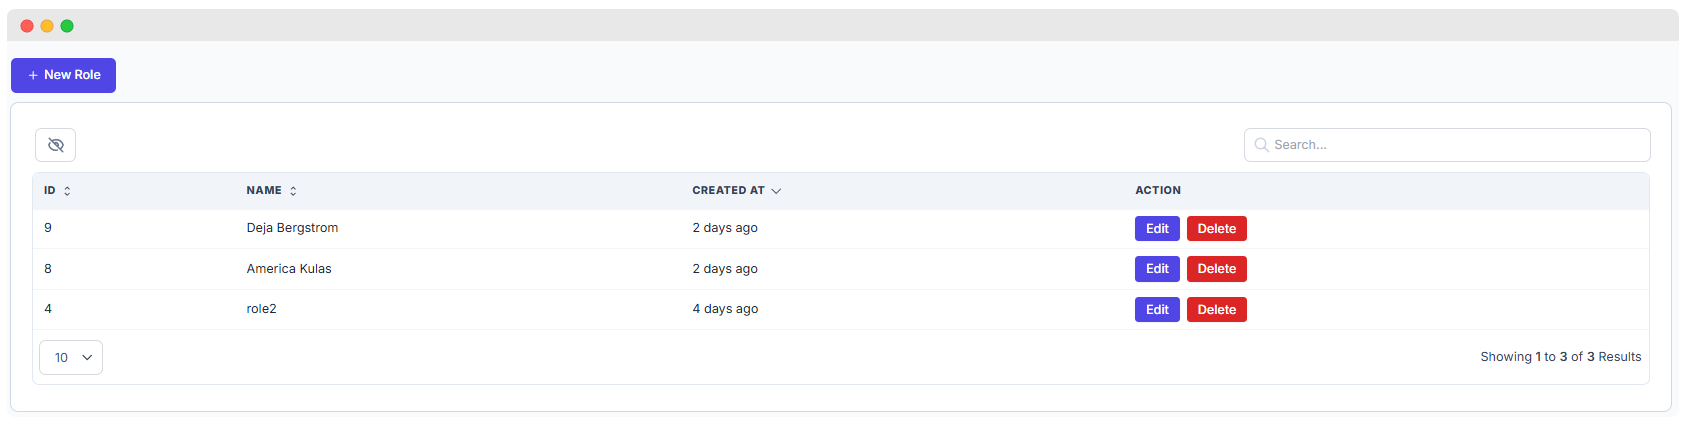Open the per-page 10 dropdown
This screenshot has width=1686, height=426.
[x=71, y=358]
